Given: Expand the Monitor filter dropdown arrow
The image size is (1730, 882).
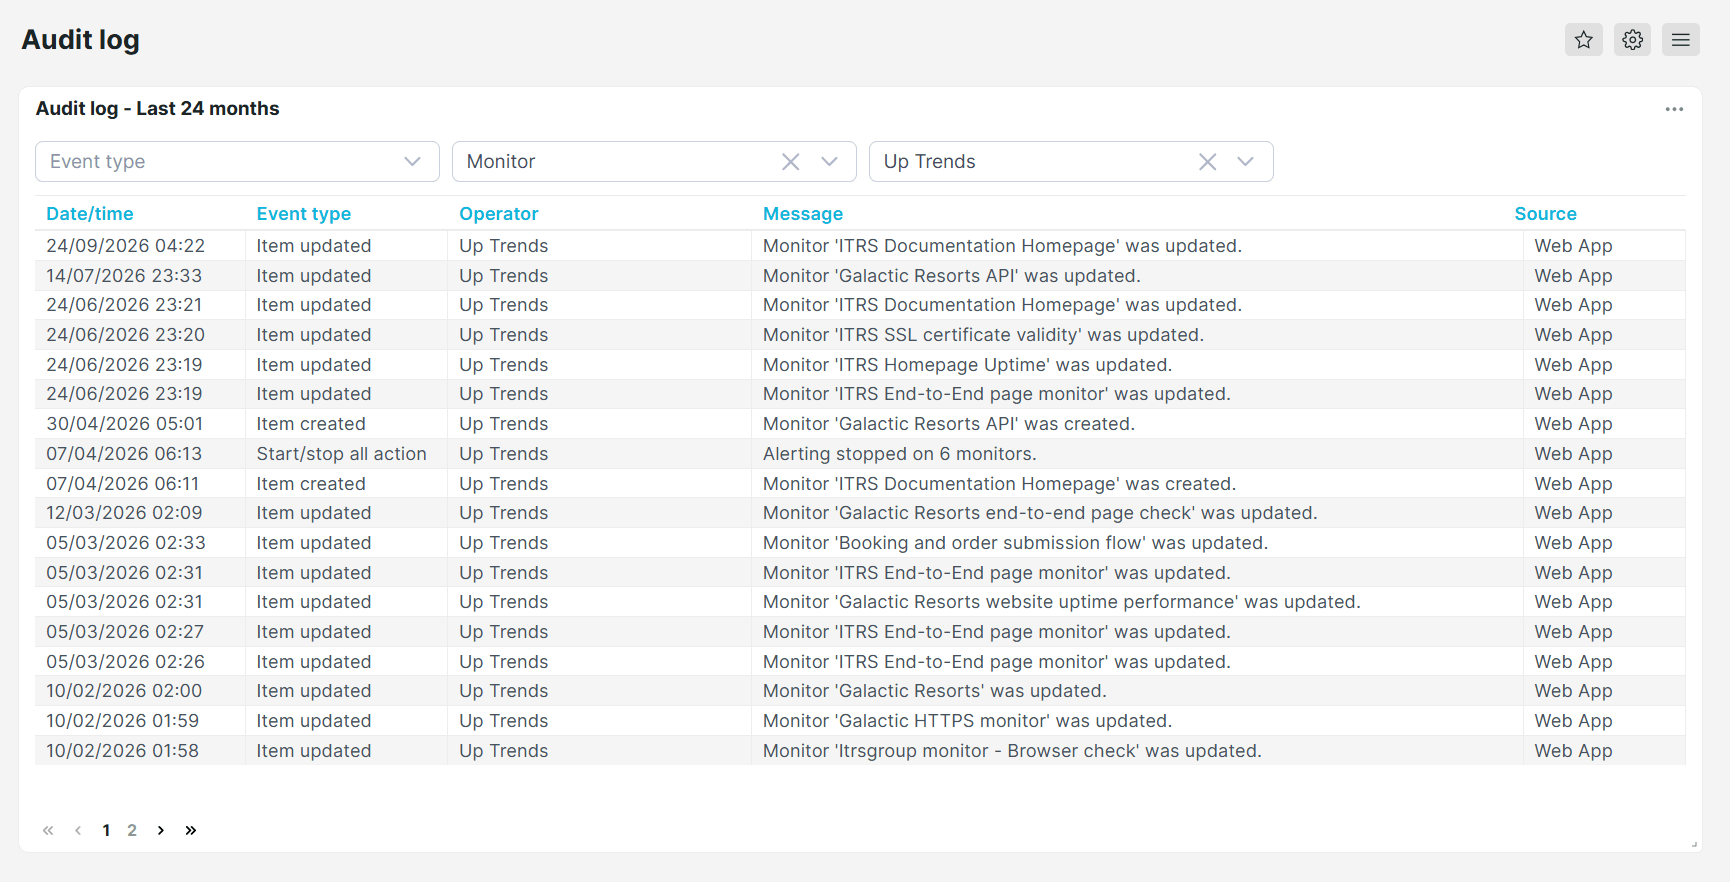Looking at the screenshot, I should click(829, 162).
